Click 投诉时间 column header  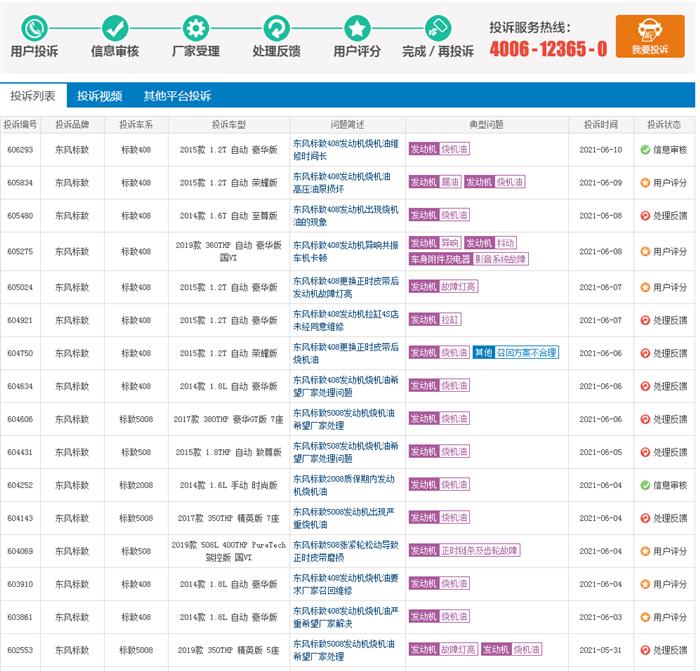point(601,125)
